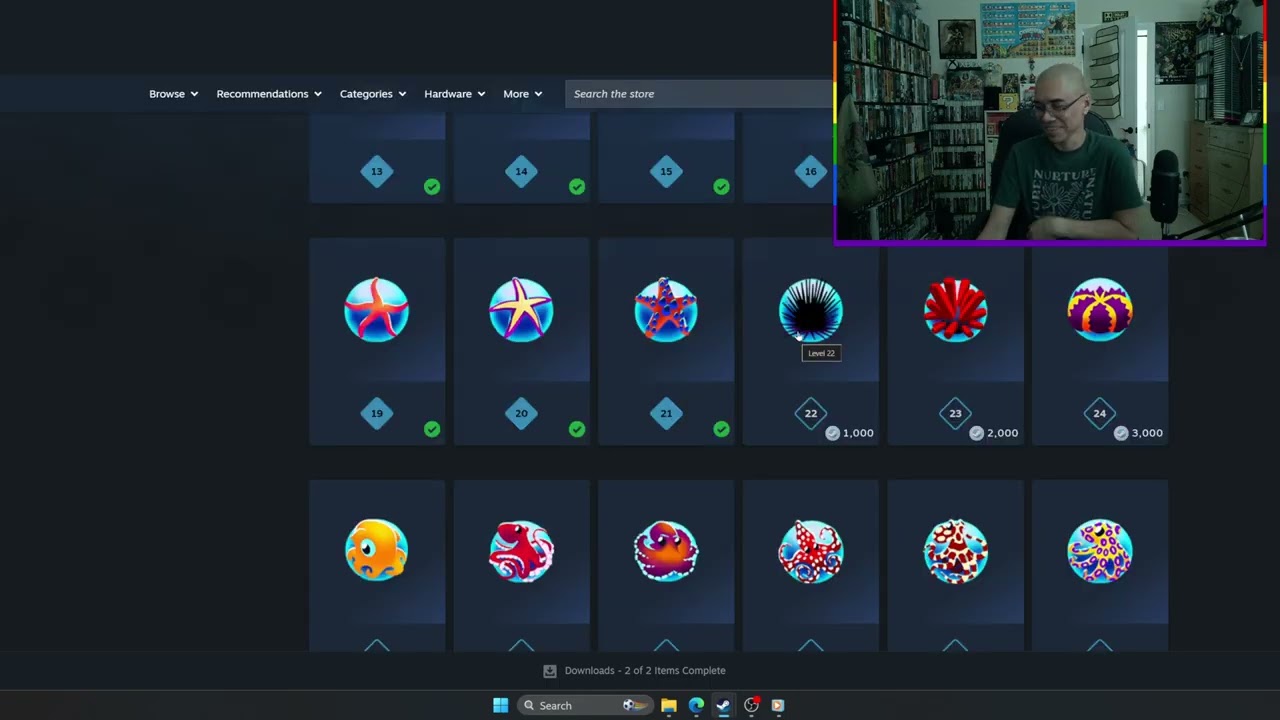Click the Steam taskbar icon
Image resolution: width=1280 pixels, height=720 pixels.
click(x=723, y=705)
